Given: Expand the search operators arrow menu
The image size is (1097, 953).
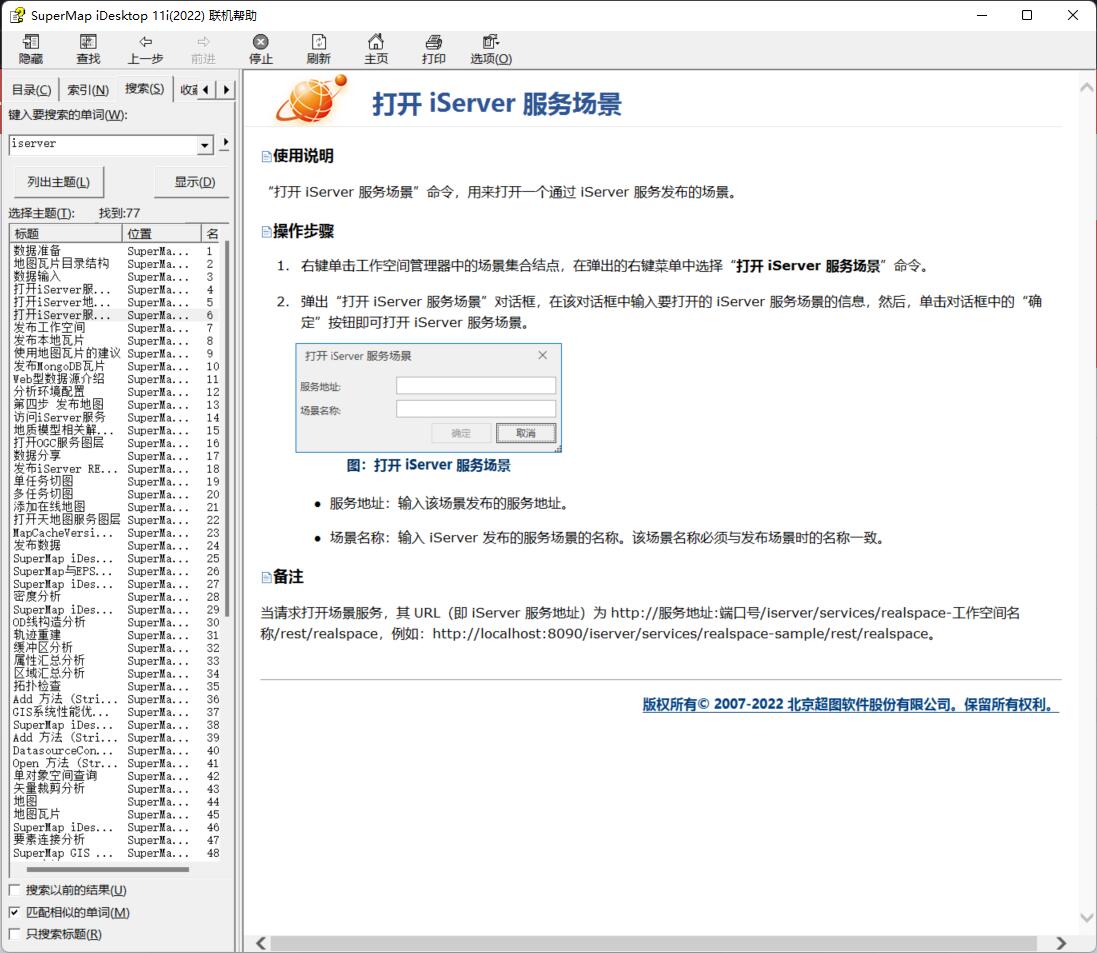Looking at the screenshot, I should click(225, 143).
